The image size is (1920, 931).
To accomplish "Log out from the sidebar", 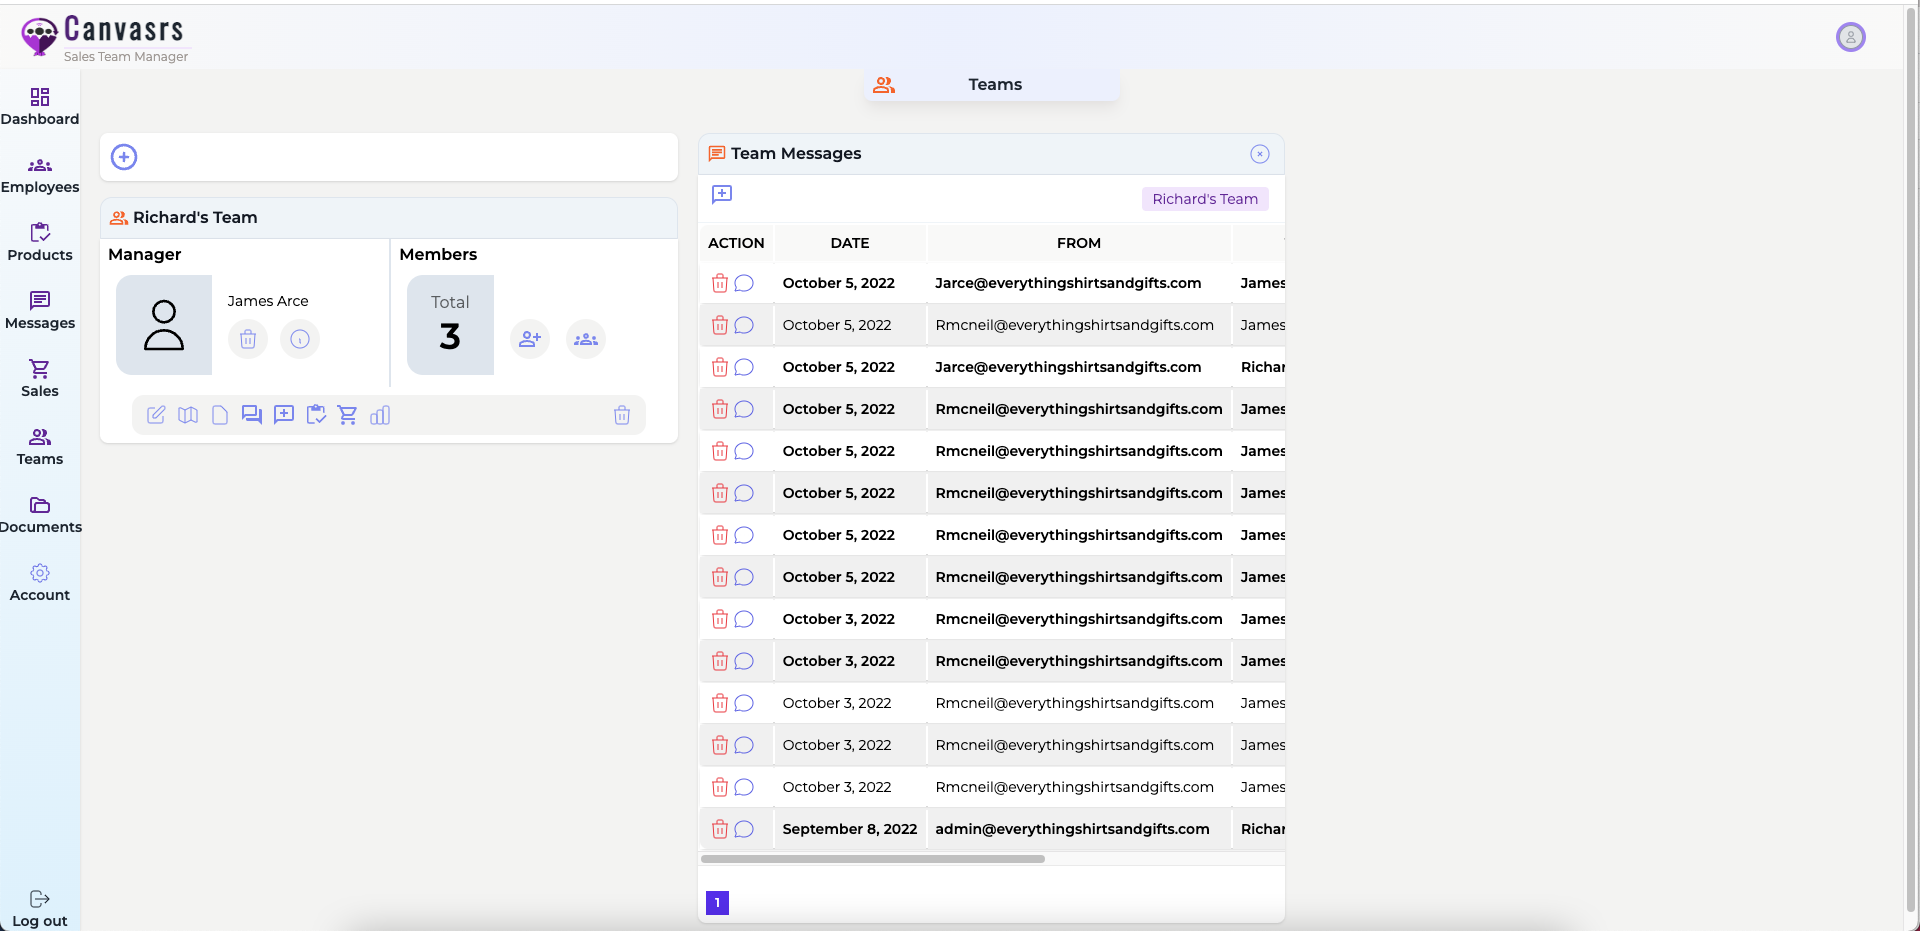I will [40, 909].
